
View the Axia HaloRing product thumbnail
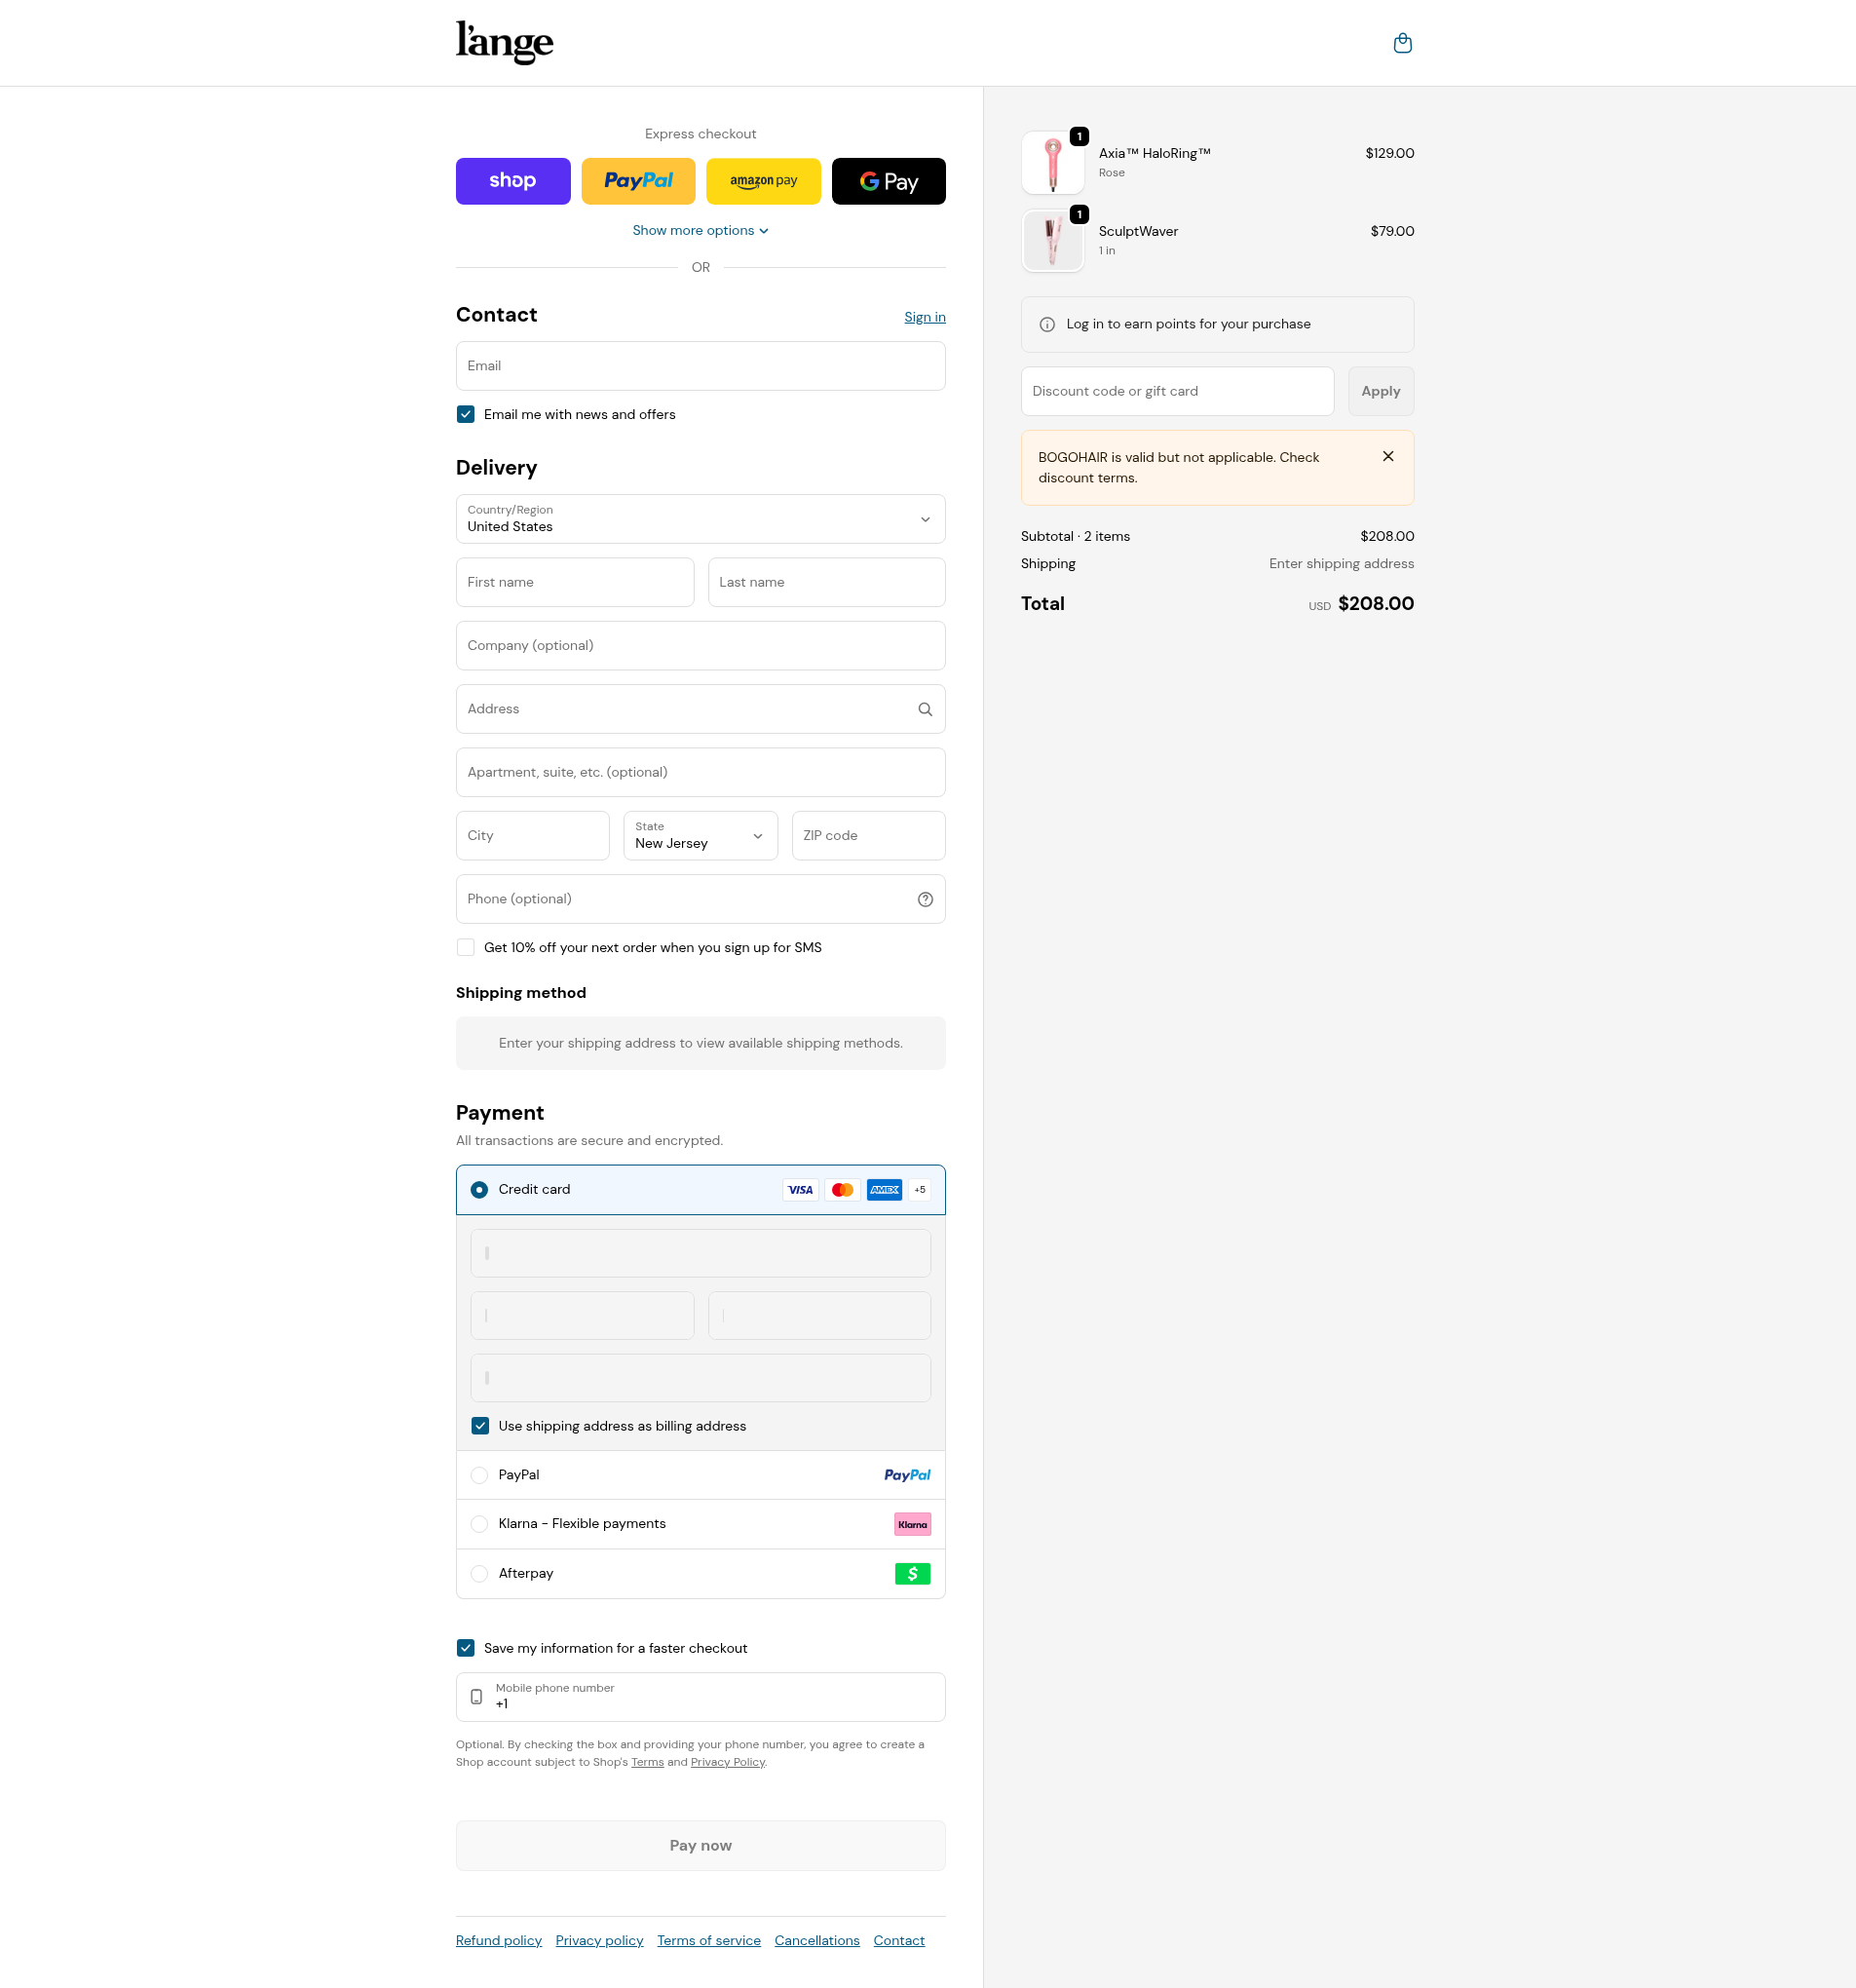(1052, 163)
